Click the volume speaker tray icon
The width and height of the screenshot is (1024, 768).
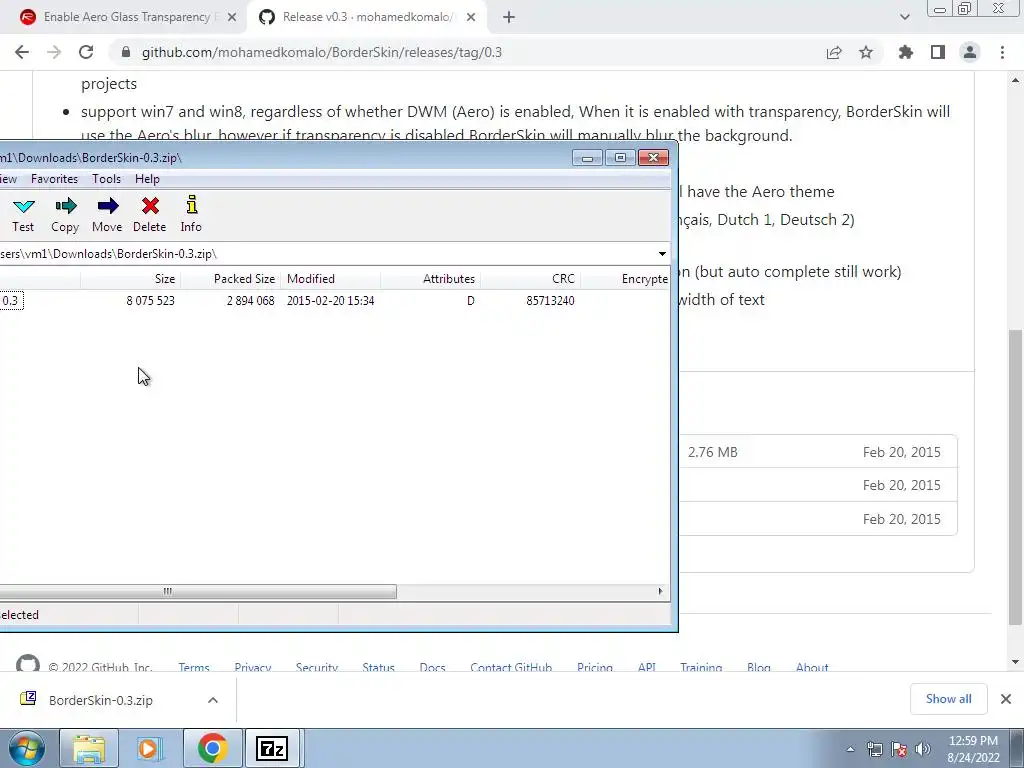click(x=923, y=749)
